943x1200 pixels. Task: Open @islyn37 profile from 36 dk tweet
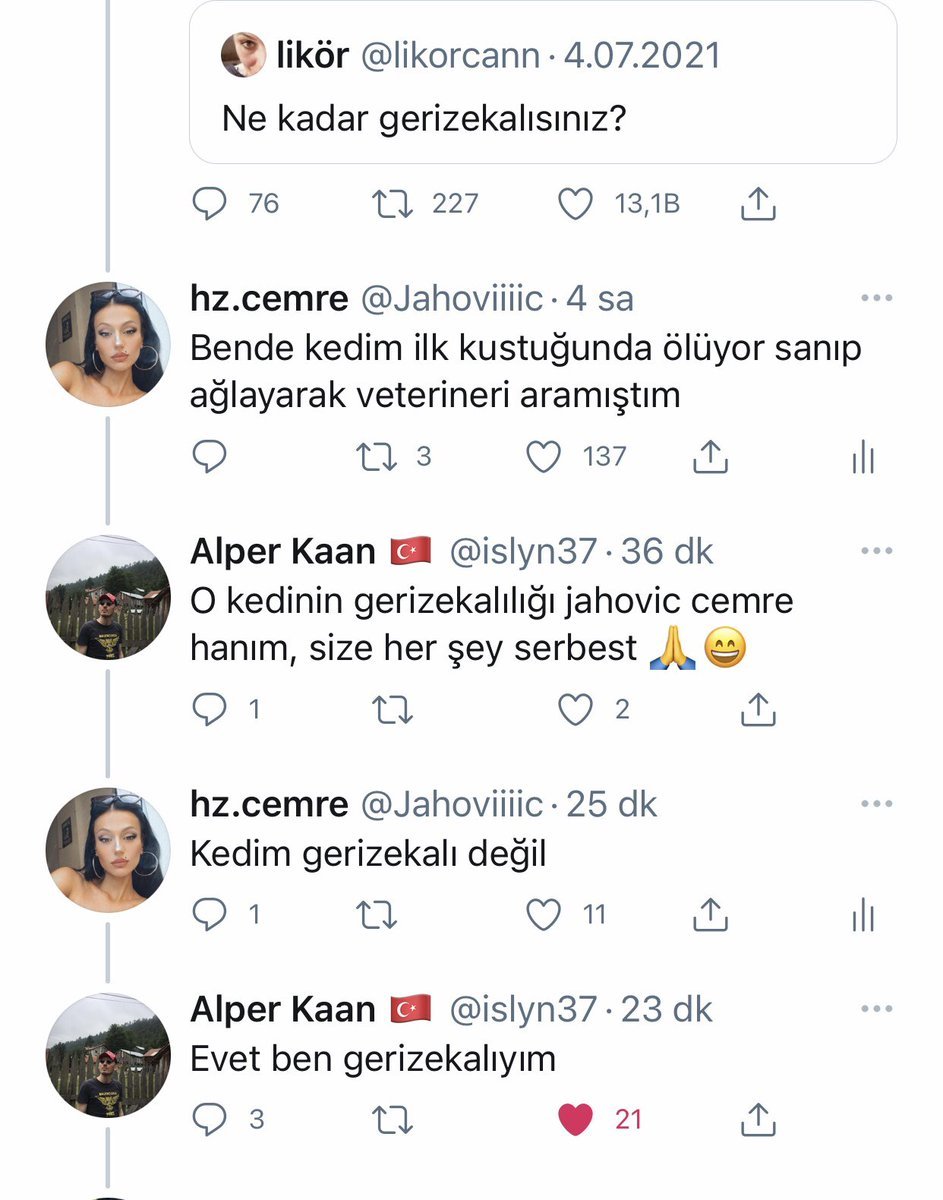click(x=523, y=551)
